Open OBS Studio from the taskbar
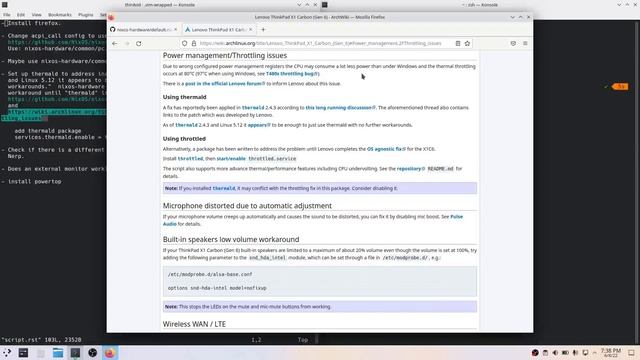 [93, 353]
